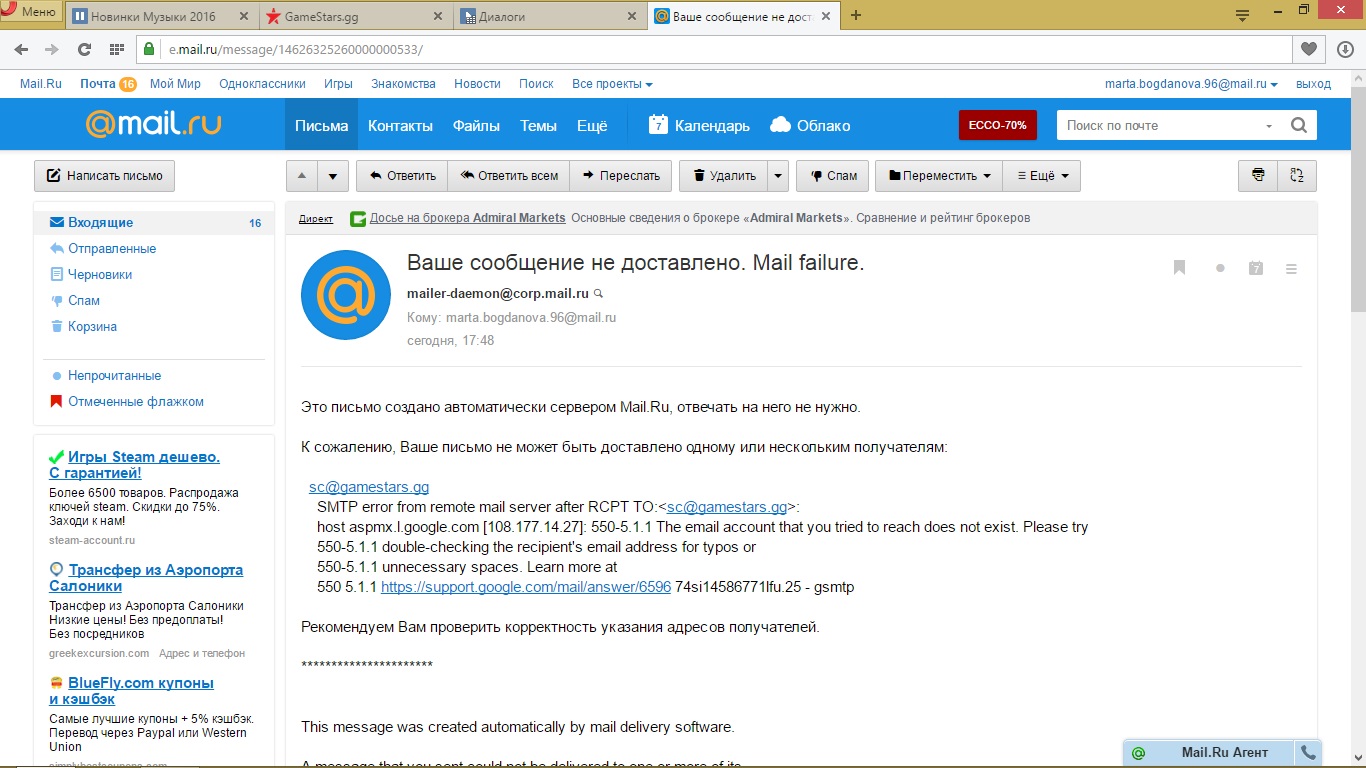Click Написать письмо button
This screenshot has height=768, width=1366.
(x=104, y=175)
